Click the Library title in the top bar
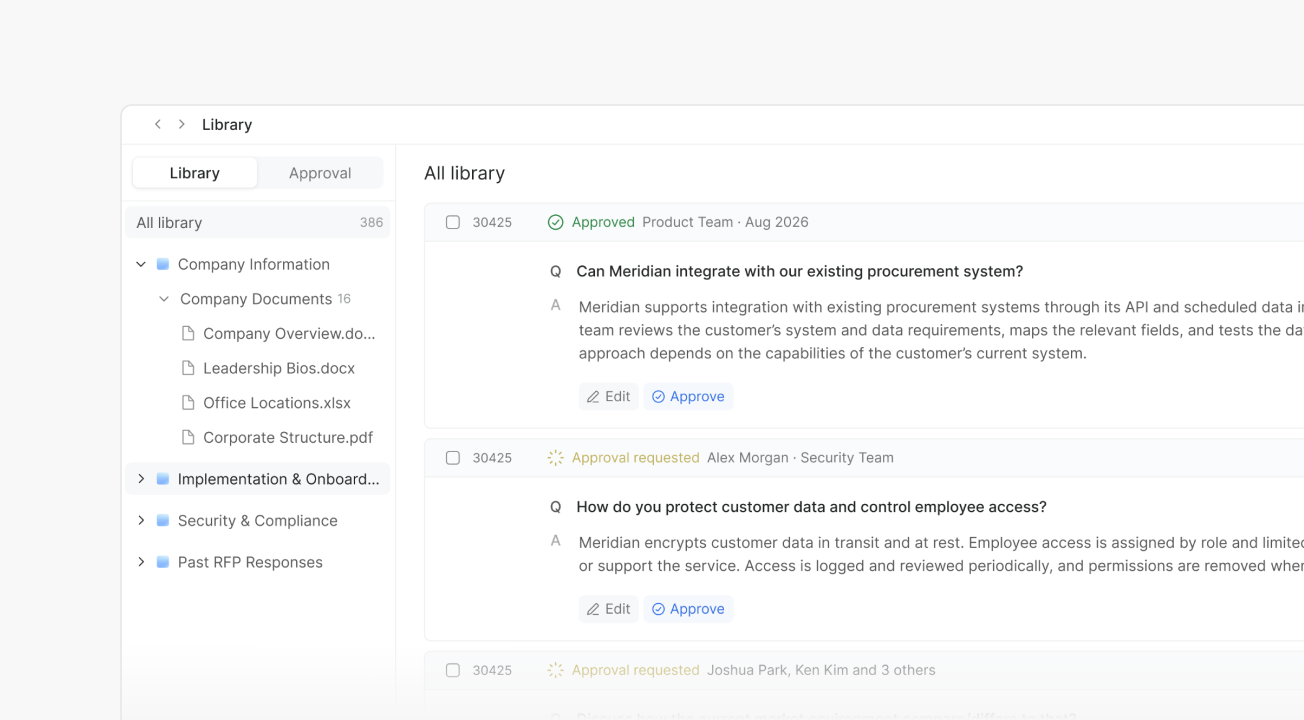Image resolution: width=1304 pixels, height=720 pixels. pos(227,124)
